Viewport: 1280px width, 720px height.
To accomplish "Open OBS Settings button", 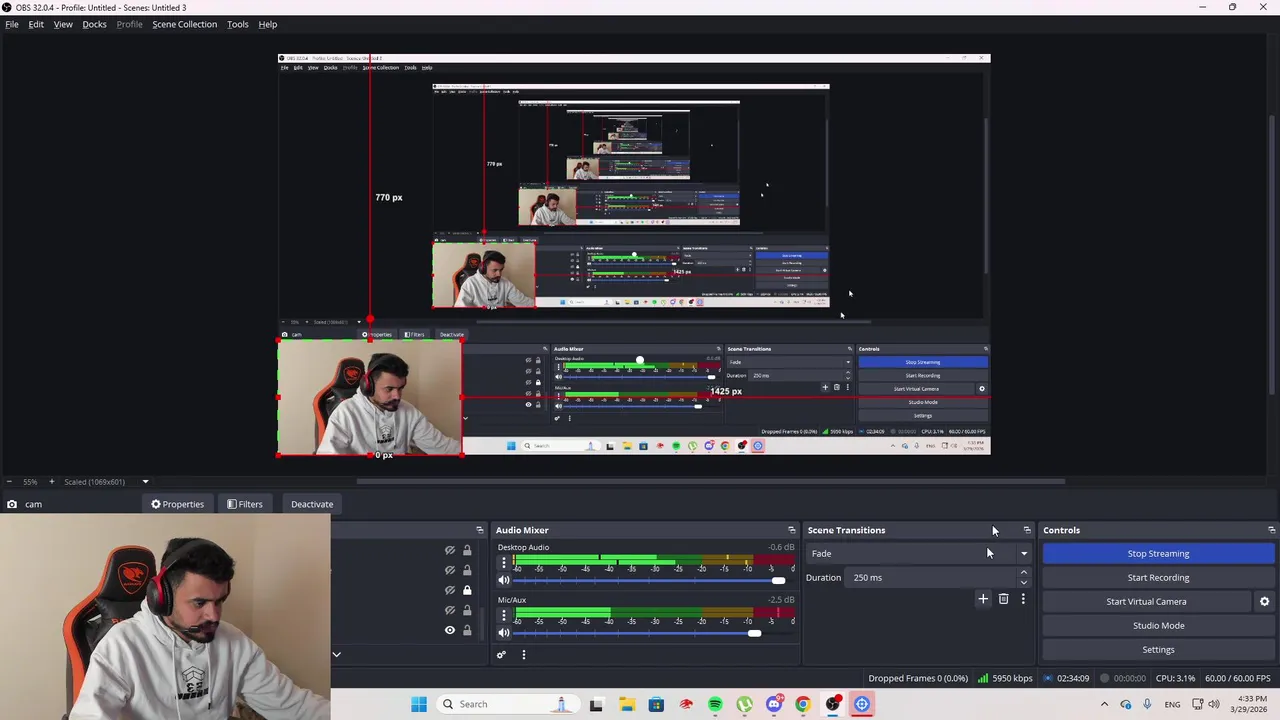I will (1158, 650).
